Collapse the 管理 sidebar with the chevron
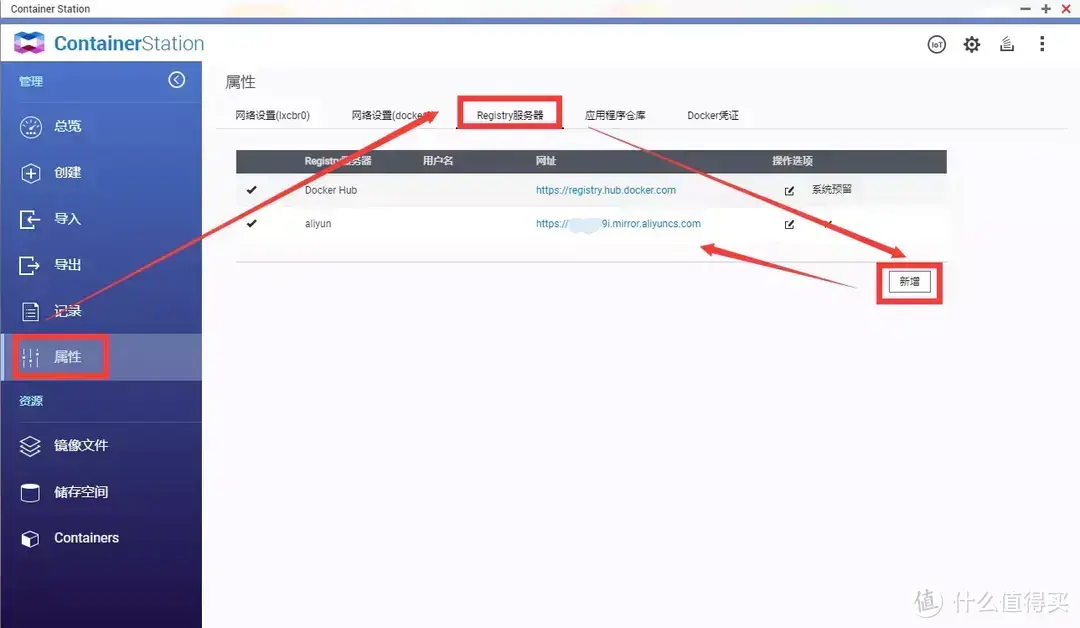Viewport: 1080px width, 628px height. tap(177, 79)
